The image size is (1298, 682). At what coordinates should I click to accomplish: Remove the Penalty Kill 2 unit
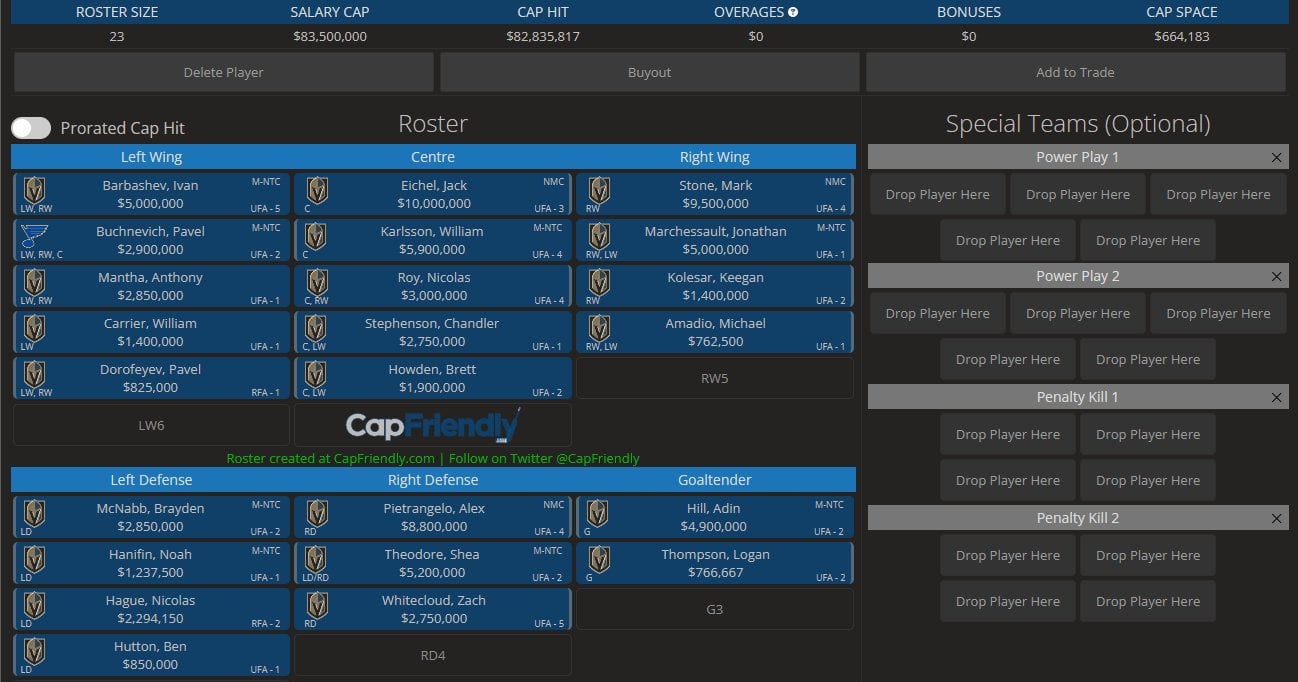coord(1276,519)
